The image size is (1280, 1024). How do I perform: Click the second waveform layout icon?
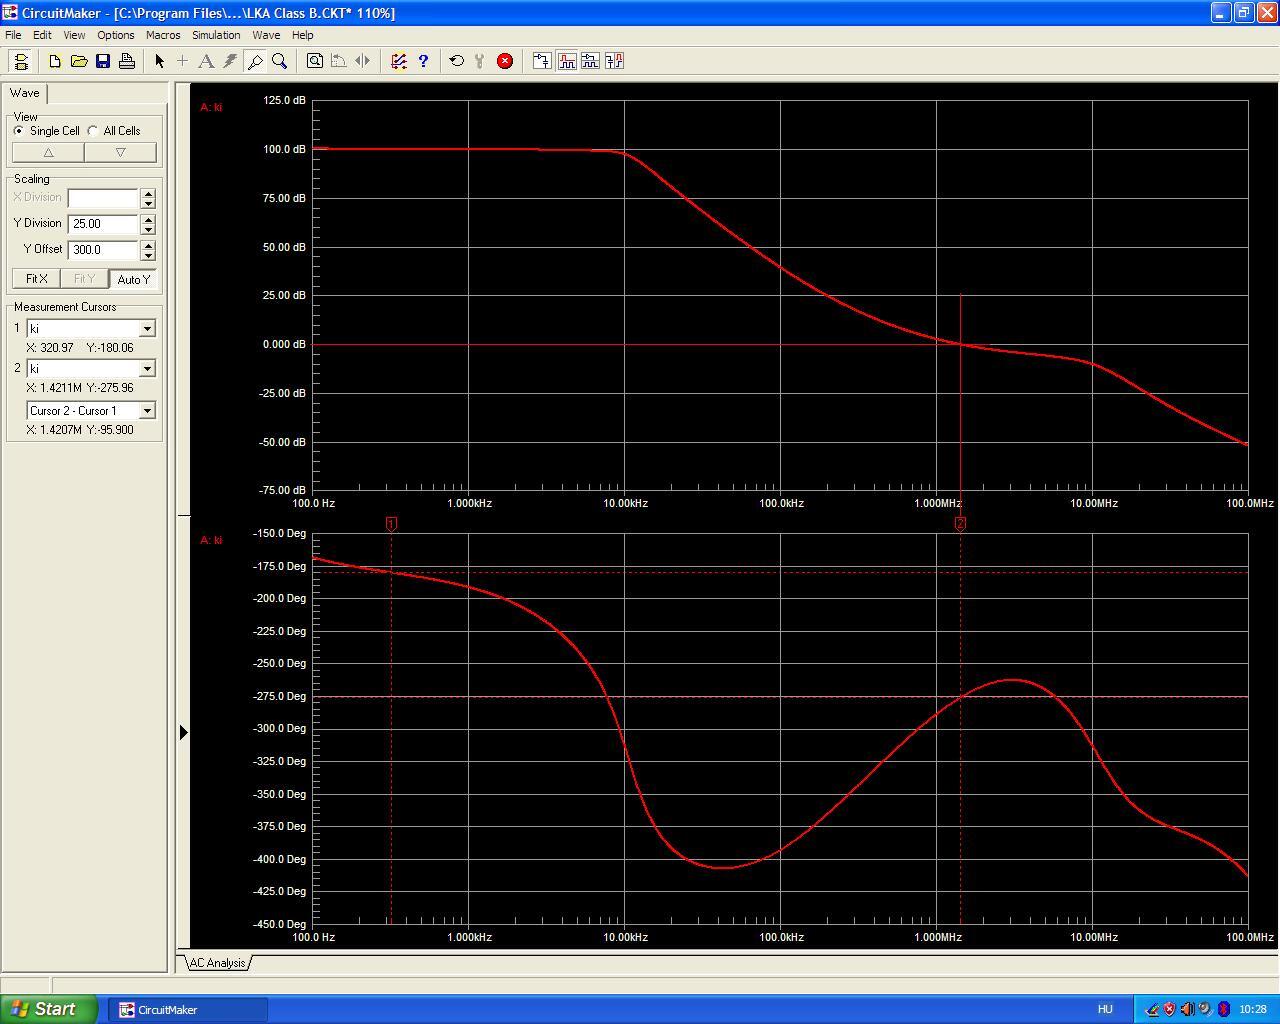point(590,61)
